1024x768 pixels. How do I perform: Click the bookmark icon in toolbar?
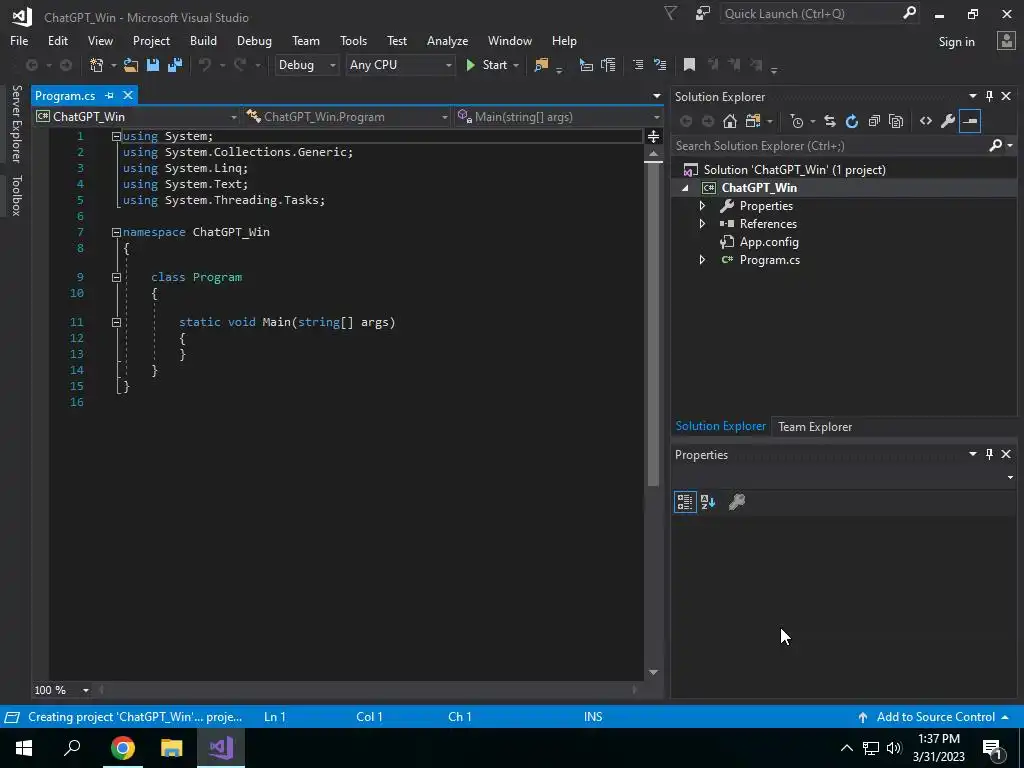(x=689, y=65)
